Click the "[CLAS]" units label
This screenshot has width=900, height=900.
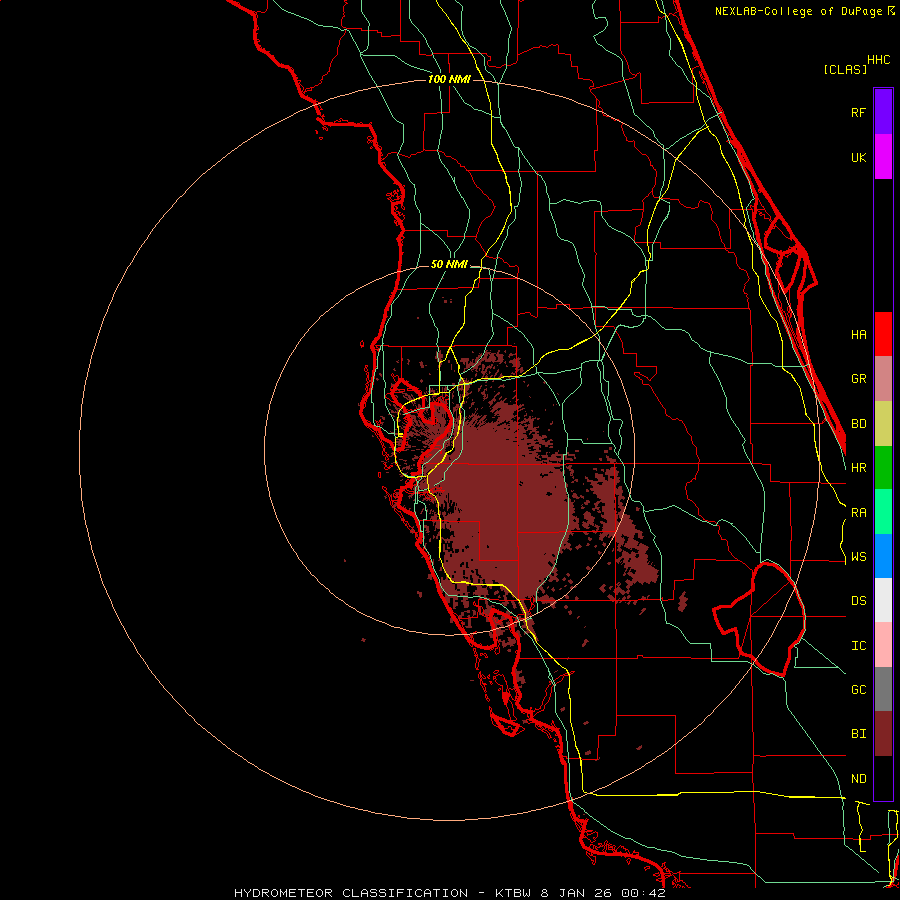[844, 69]
